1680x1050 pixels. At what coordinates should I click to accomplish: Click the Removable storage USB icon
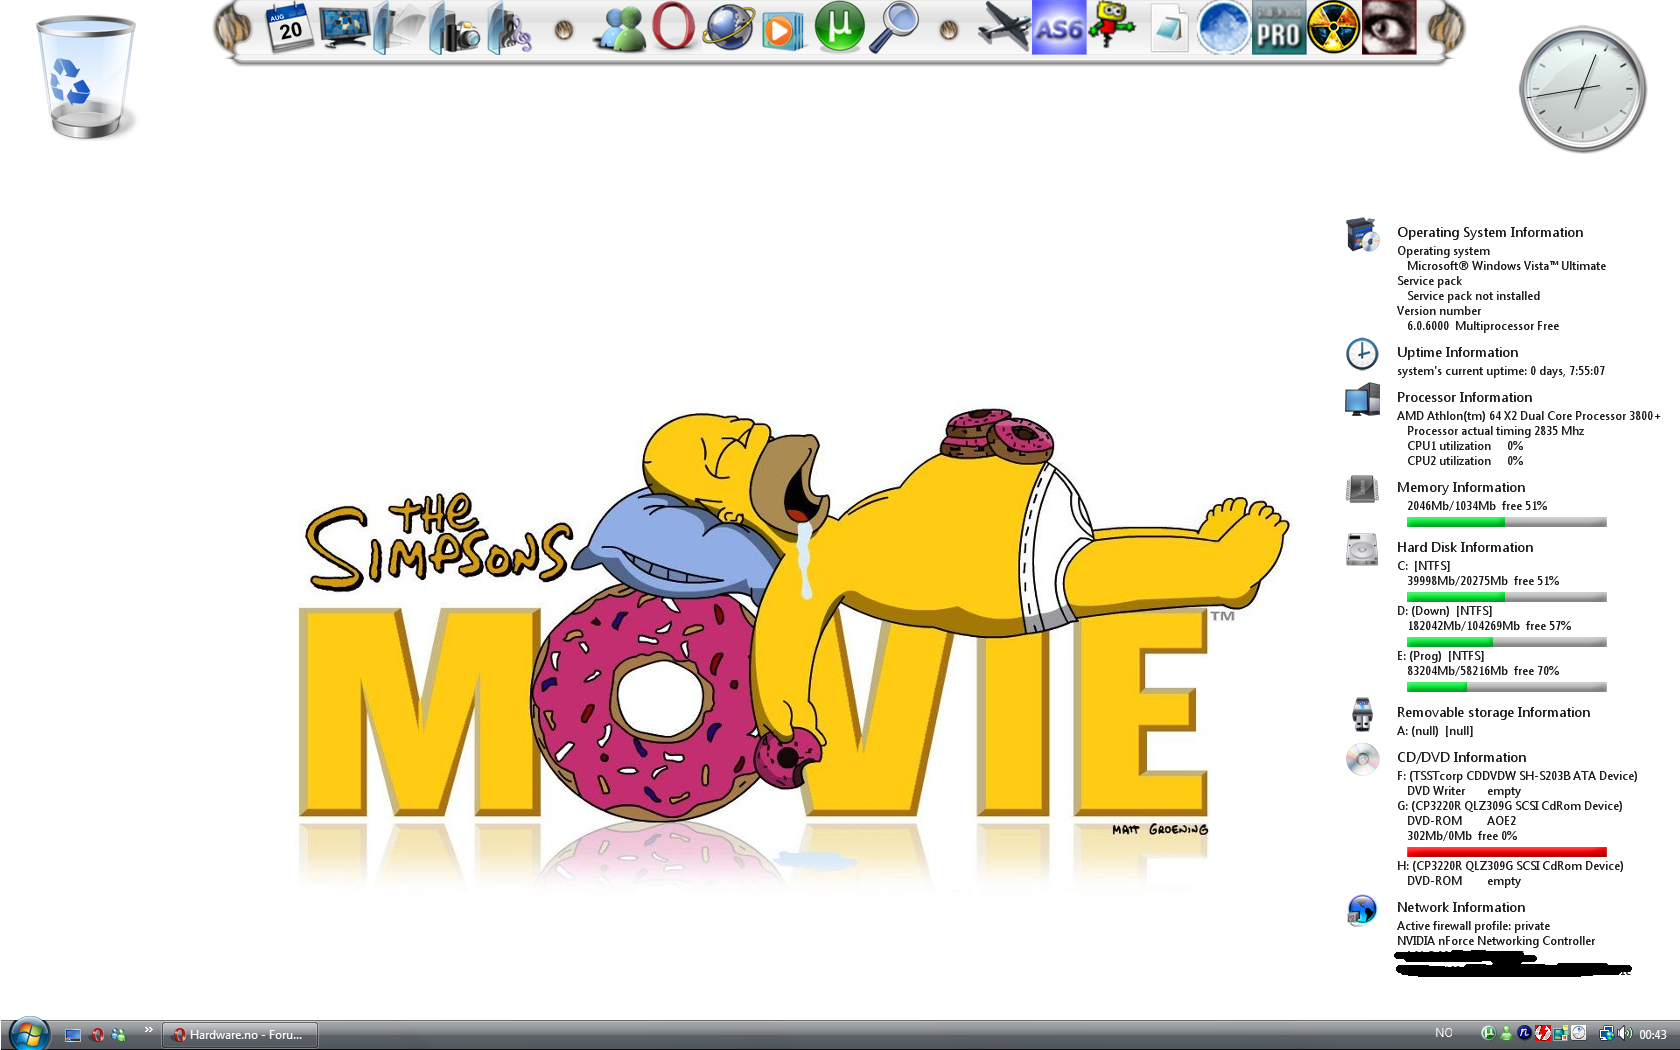[1362, 714]
